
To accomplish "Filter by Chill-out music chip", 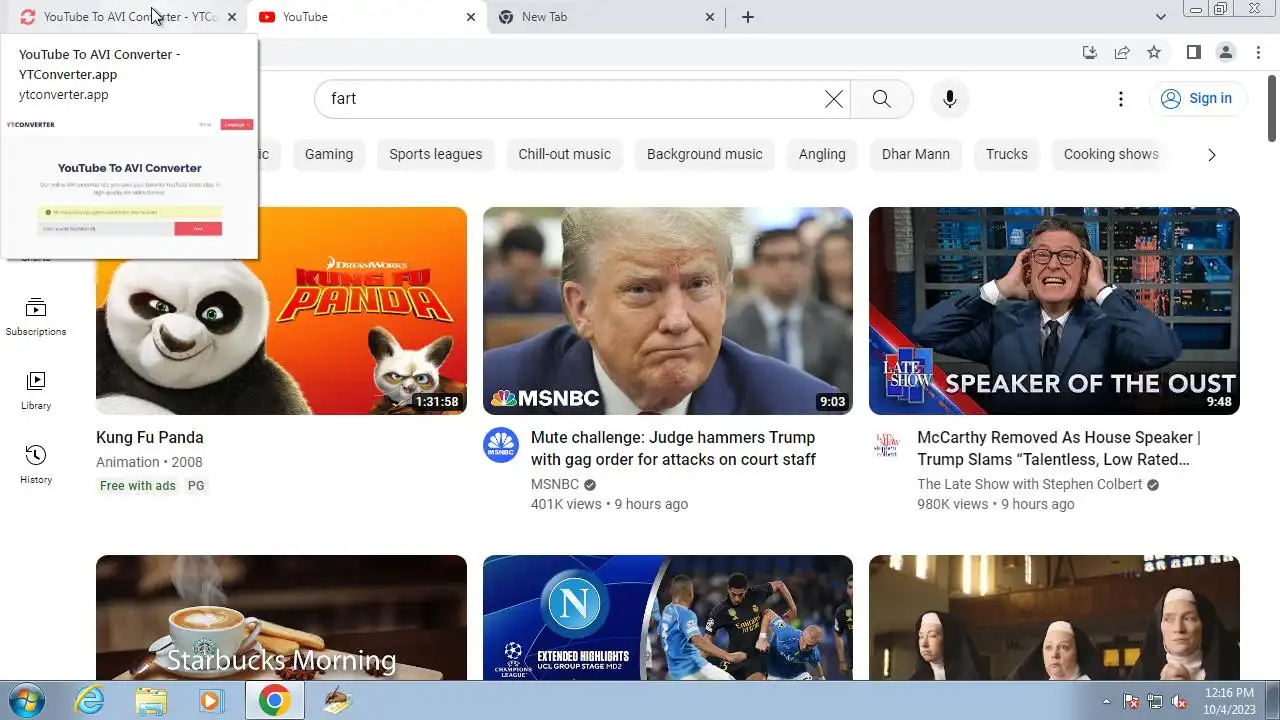I will (564, 154).
